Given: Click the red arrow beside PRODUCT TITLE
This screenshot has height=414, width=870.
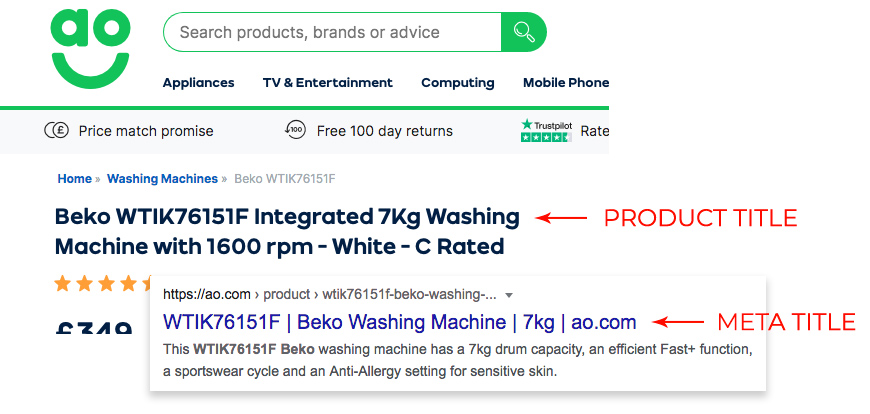Looking at the screenshot, I should click(561, 218).
